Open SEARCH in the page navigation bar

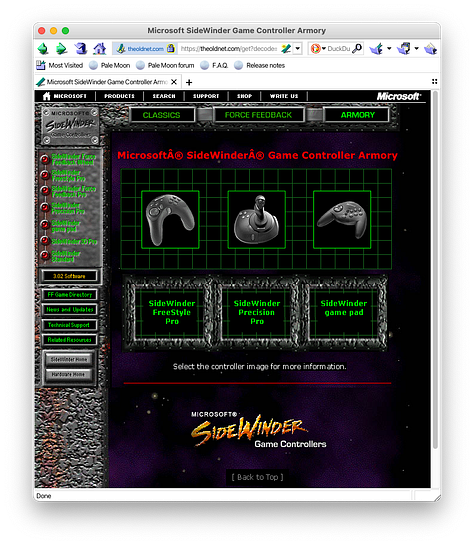click(x=164, y=96)
